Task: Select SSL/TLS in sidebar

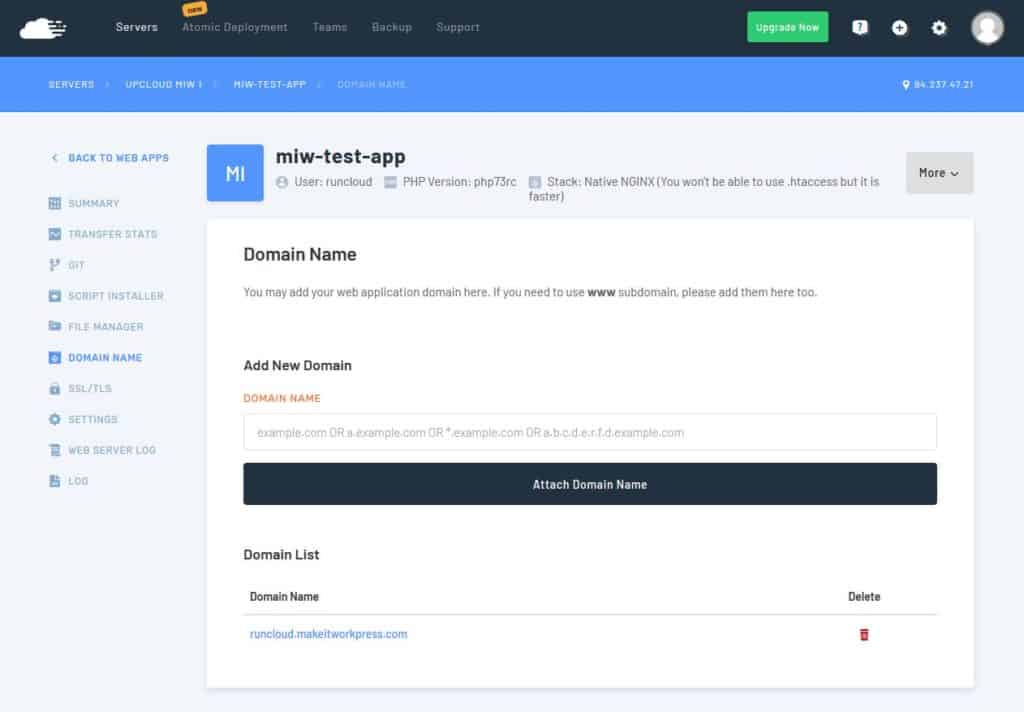Action: click(89, 388)
